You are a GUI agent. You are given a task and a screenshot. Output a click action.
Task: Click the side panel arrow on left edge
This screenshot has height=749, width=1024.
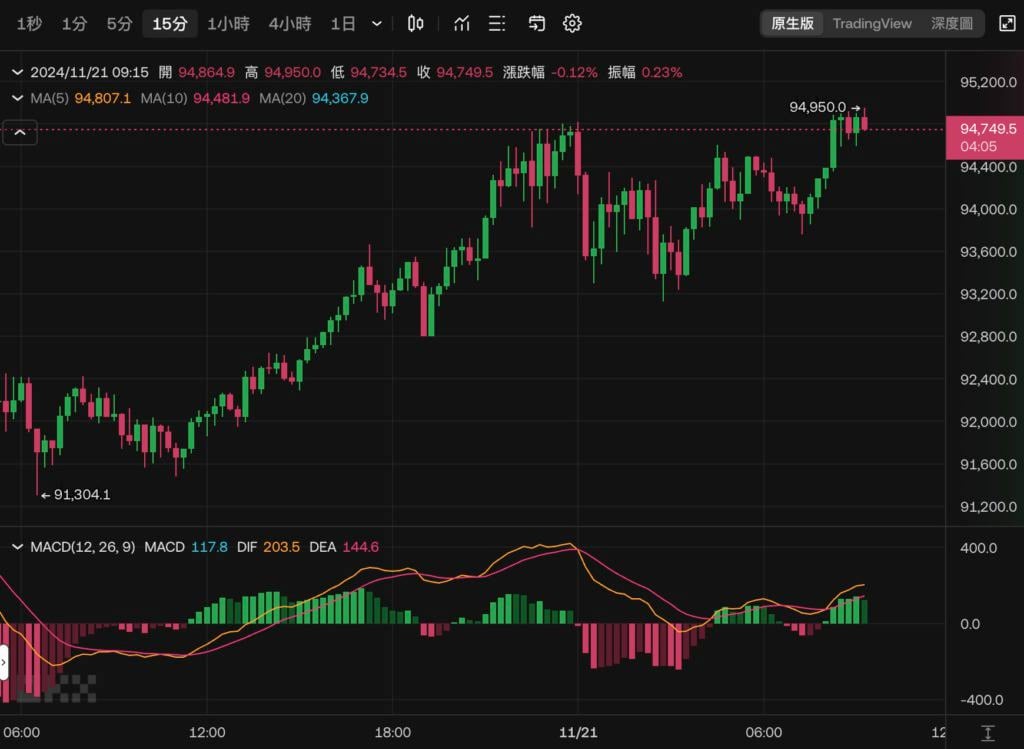[x=3, y=662]
